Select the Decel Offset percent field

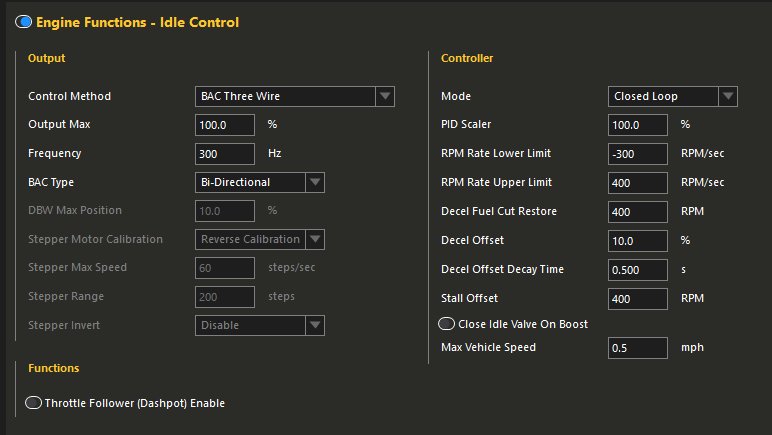tap(638, 241)
